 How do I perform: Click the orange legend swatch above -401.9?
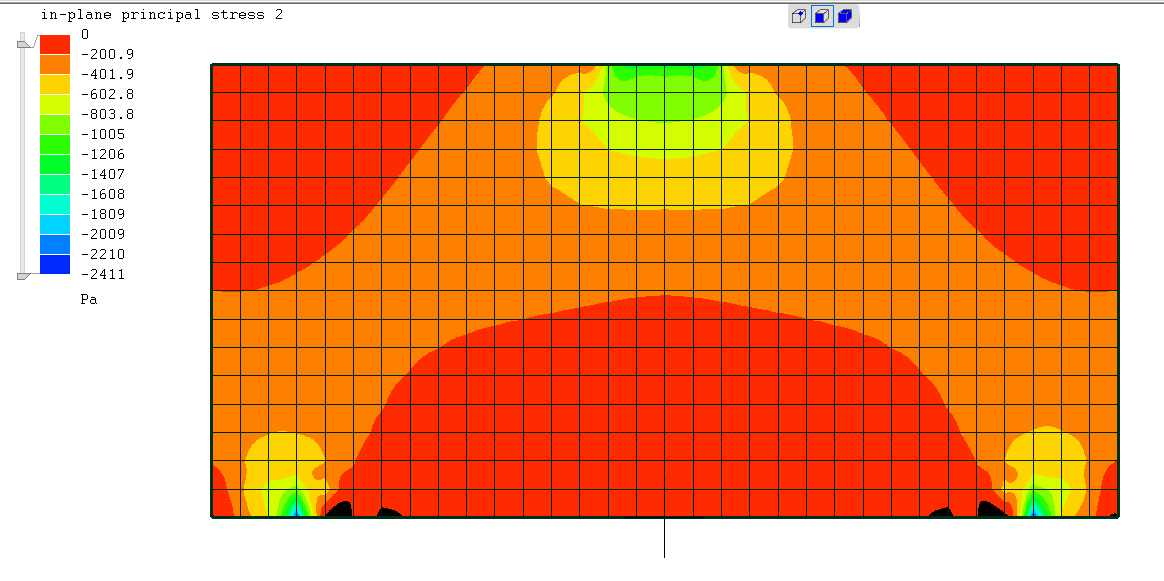[55, 65]
